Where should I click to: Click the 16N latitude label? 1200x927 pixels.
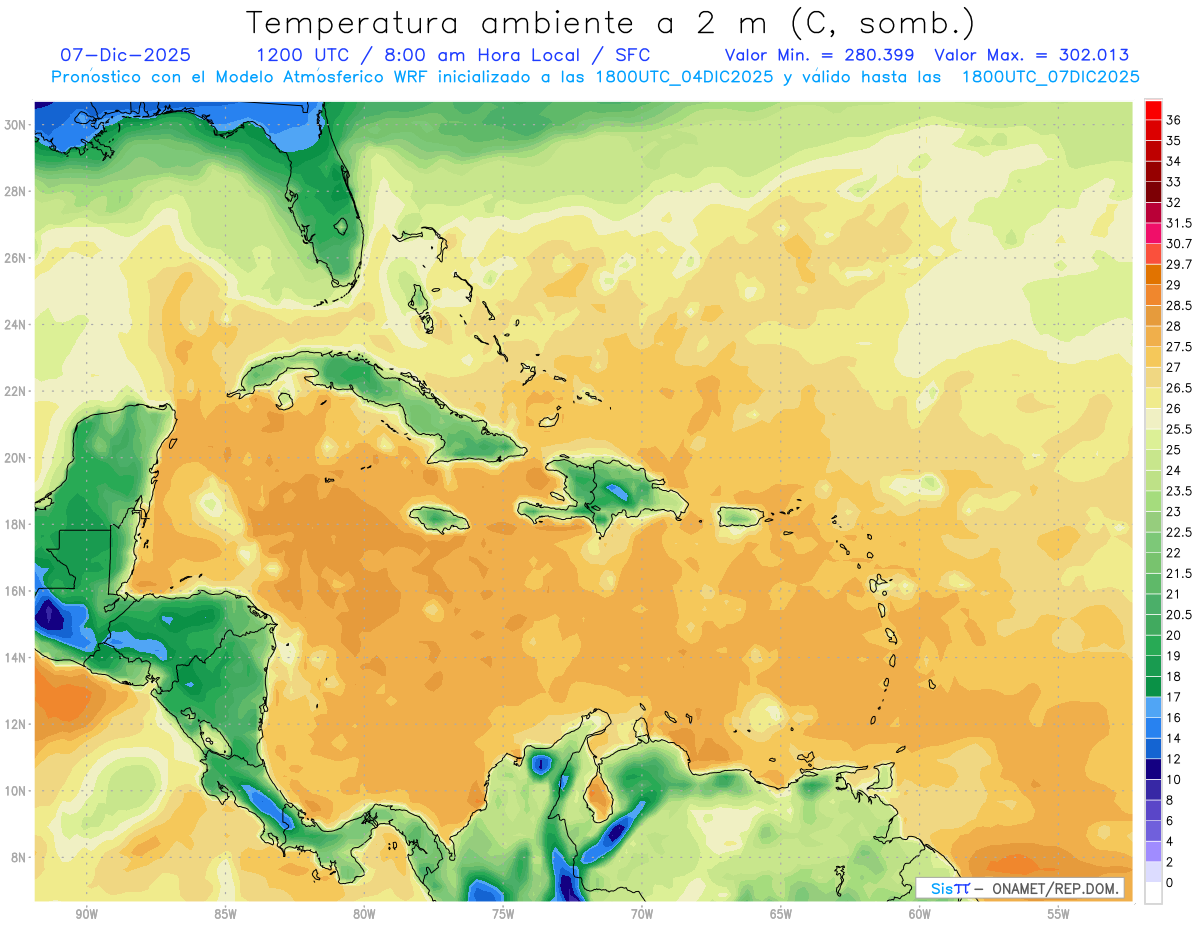click(17, 591)
